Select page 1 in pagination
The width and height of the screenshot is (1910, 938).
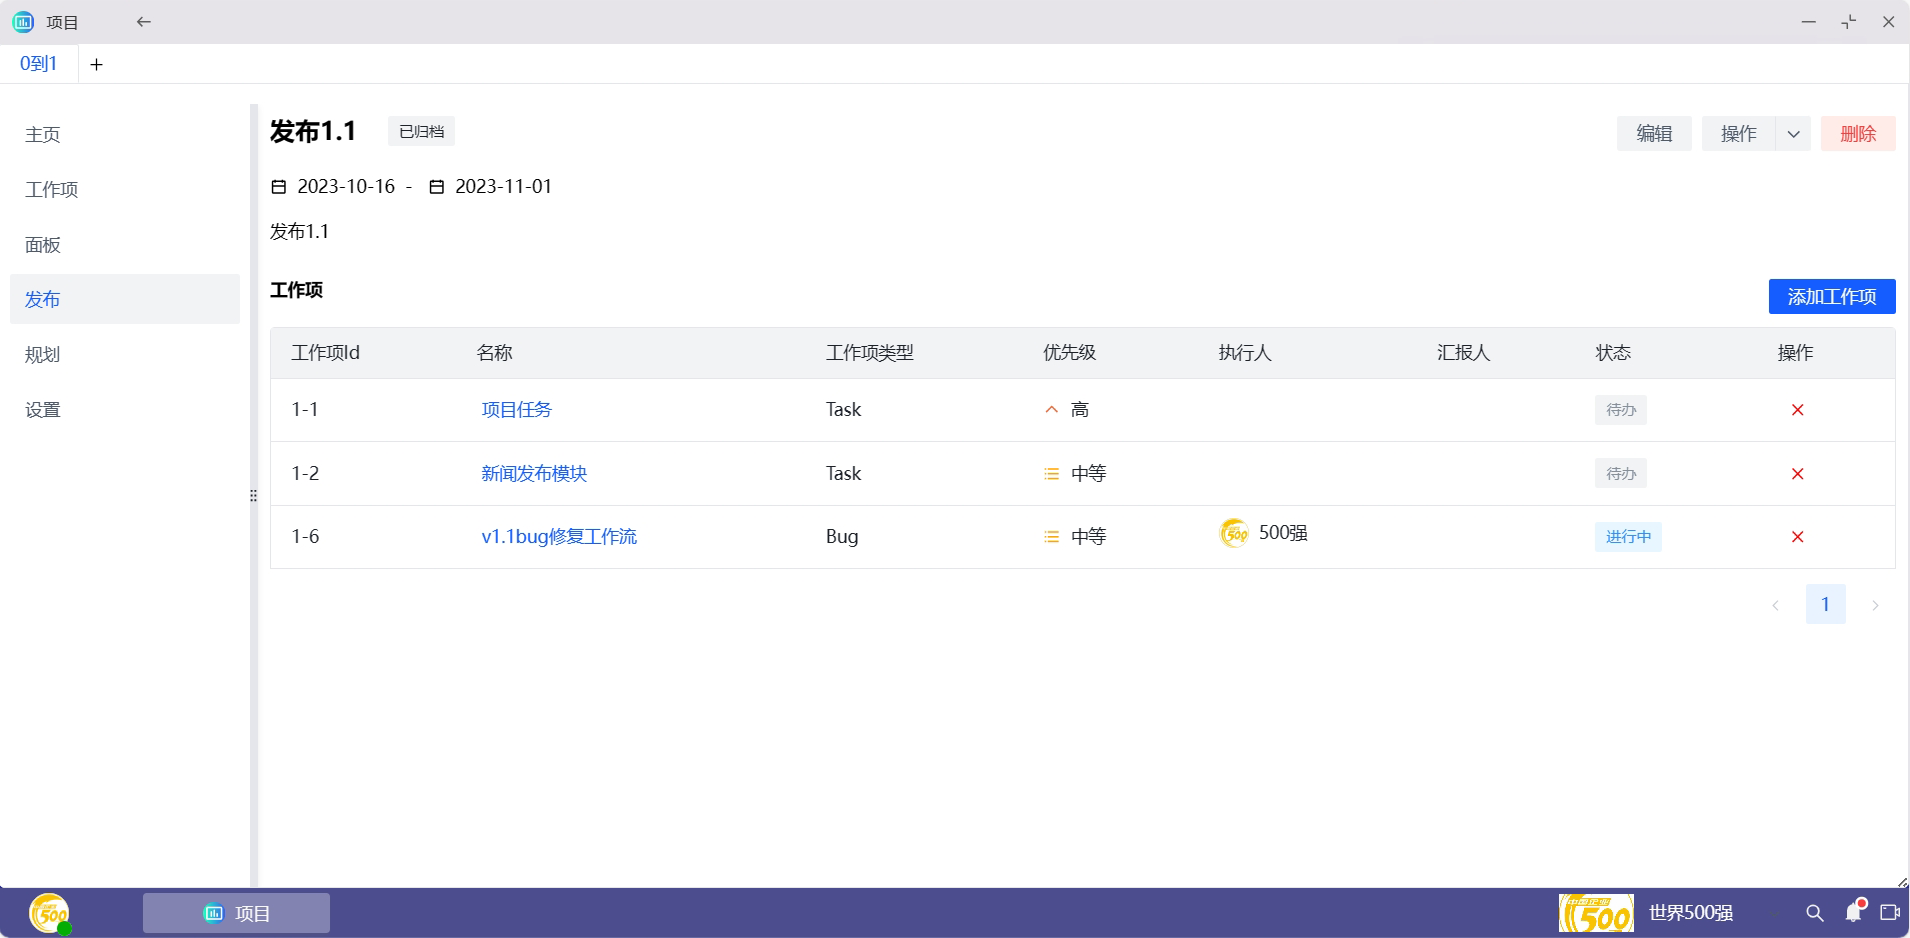(x=1825, y=605)
